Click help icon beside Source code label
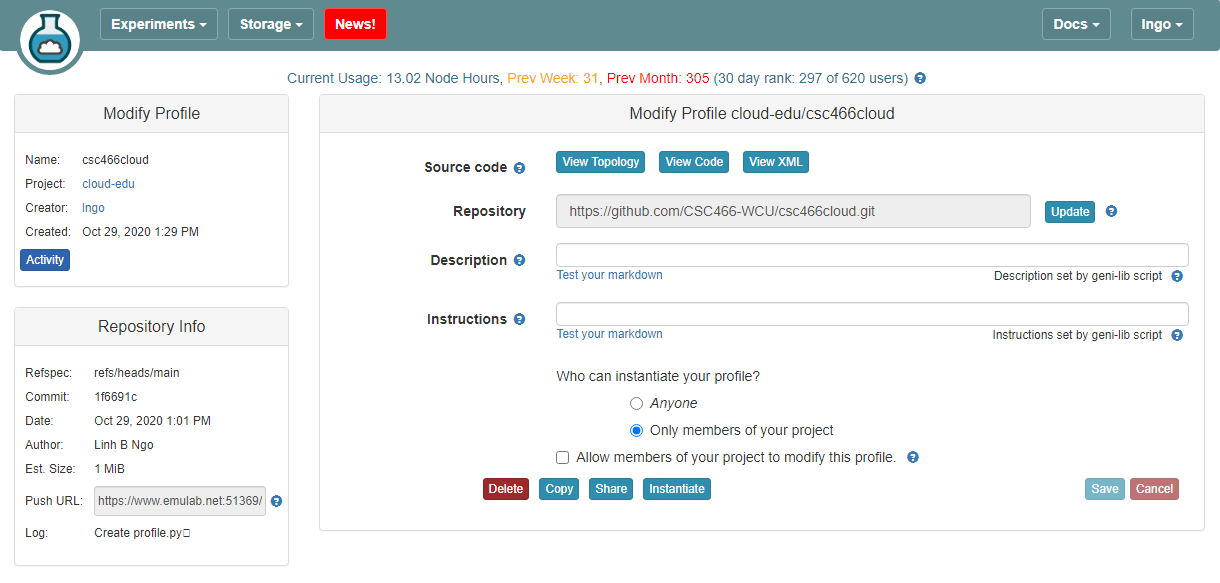 [x=519, y=168]
